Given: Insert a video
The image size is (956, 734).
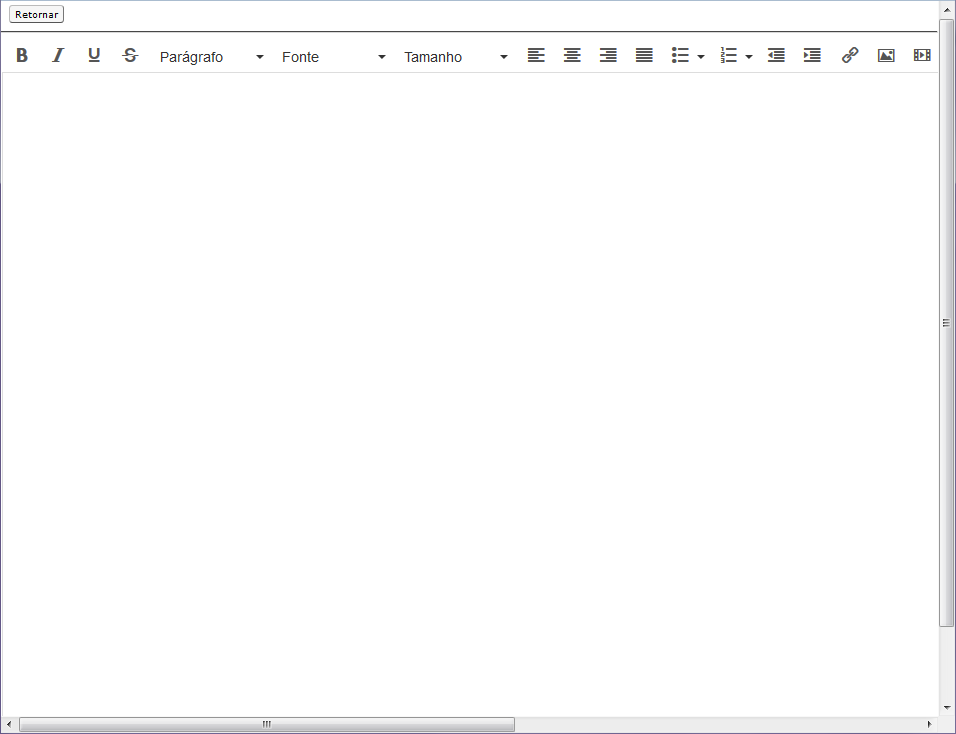Looking at the screenshot, I should [921, 56].
